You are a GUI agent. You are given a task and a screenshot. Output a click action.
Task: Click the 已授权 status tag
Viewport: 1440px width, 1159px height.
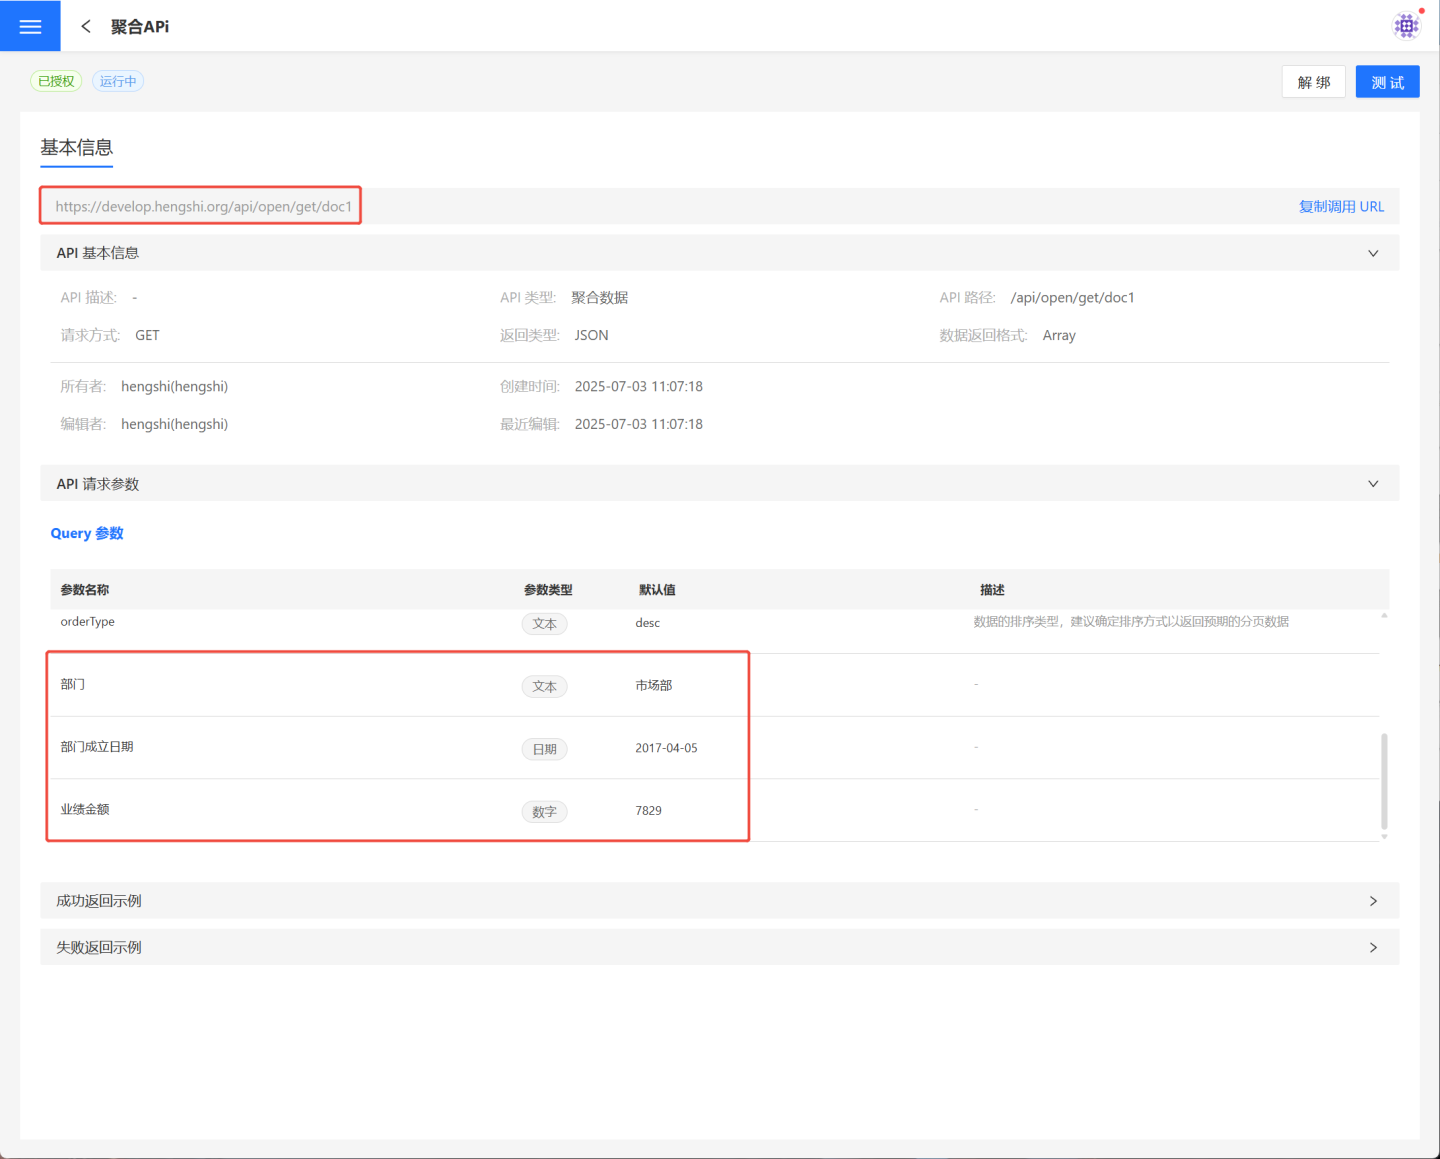coord(56,81)
